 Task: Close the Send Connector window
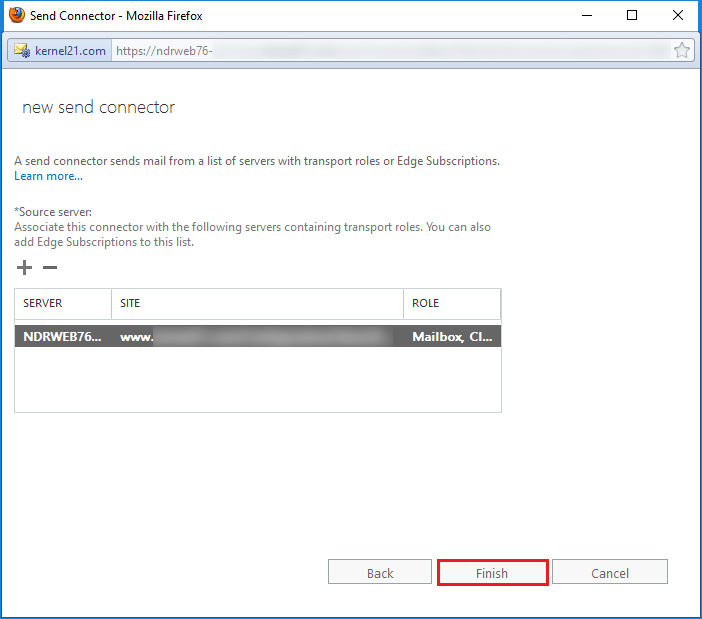click(678, 15)
